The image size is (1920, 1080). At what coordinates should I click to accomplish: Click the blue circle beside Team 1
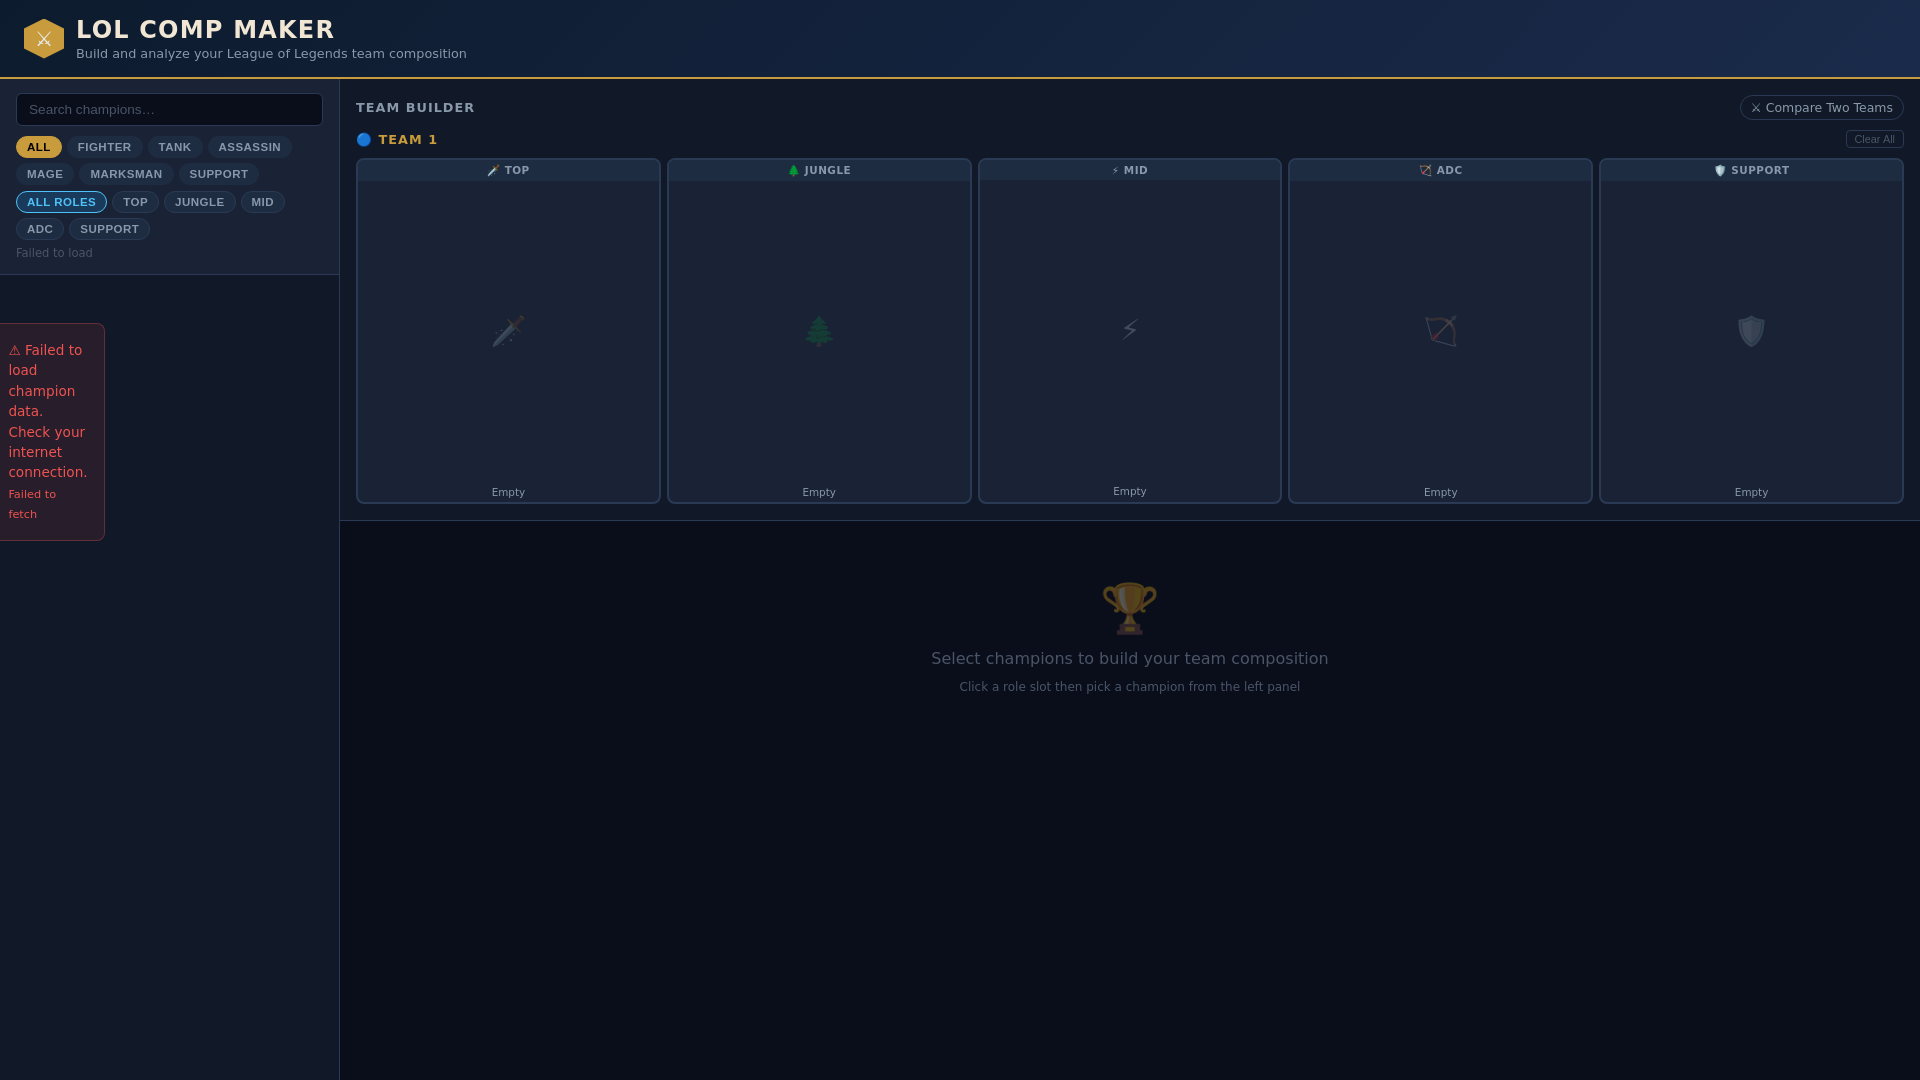364,140
